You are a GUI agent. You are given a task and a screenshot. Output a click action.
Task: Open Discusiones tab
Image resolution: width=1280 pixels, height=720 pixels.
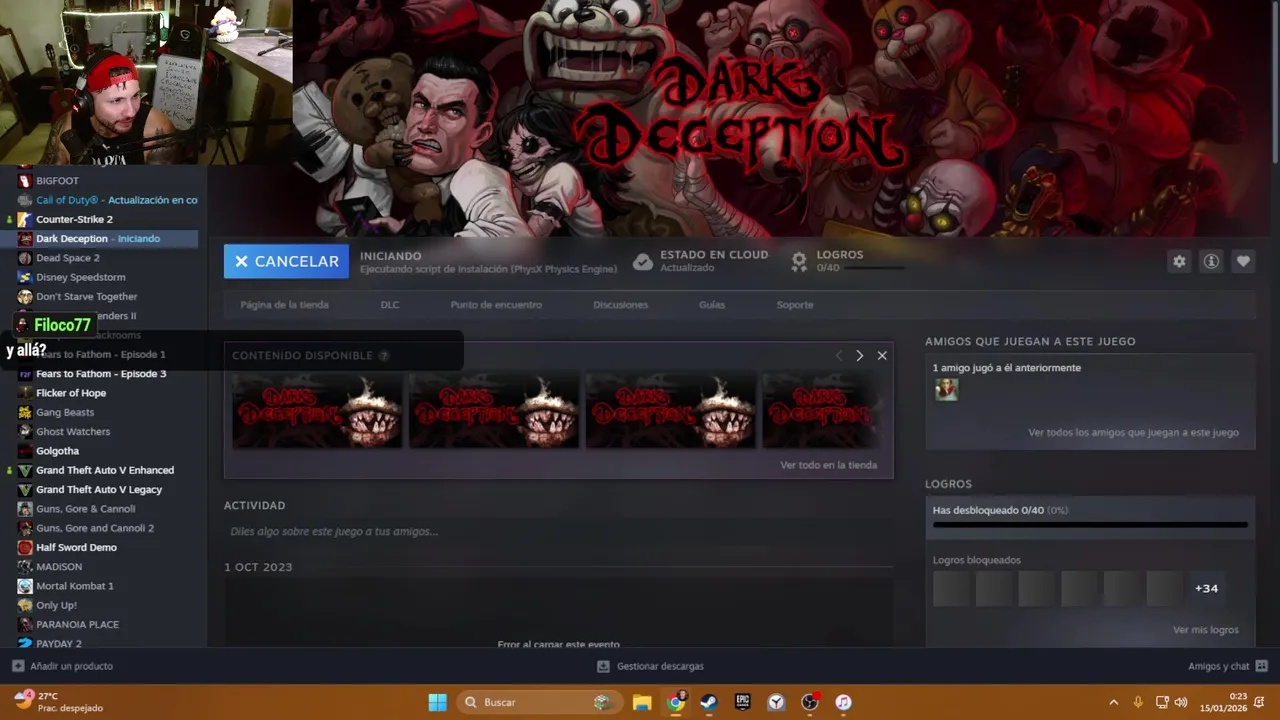pyautogui.click(x=620, y=305)
